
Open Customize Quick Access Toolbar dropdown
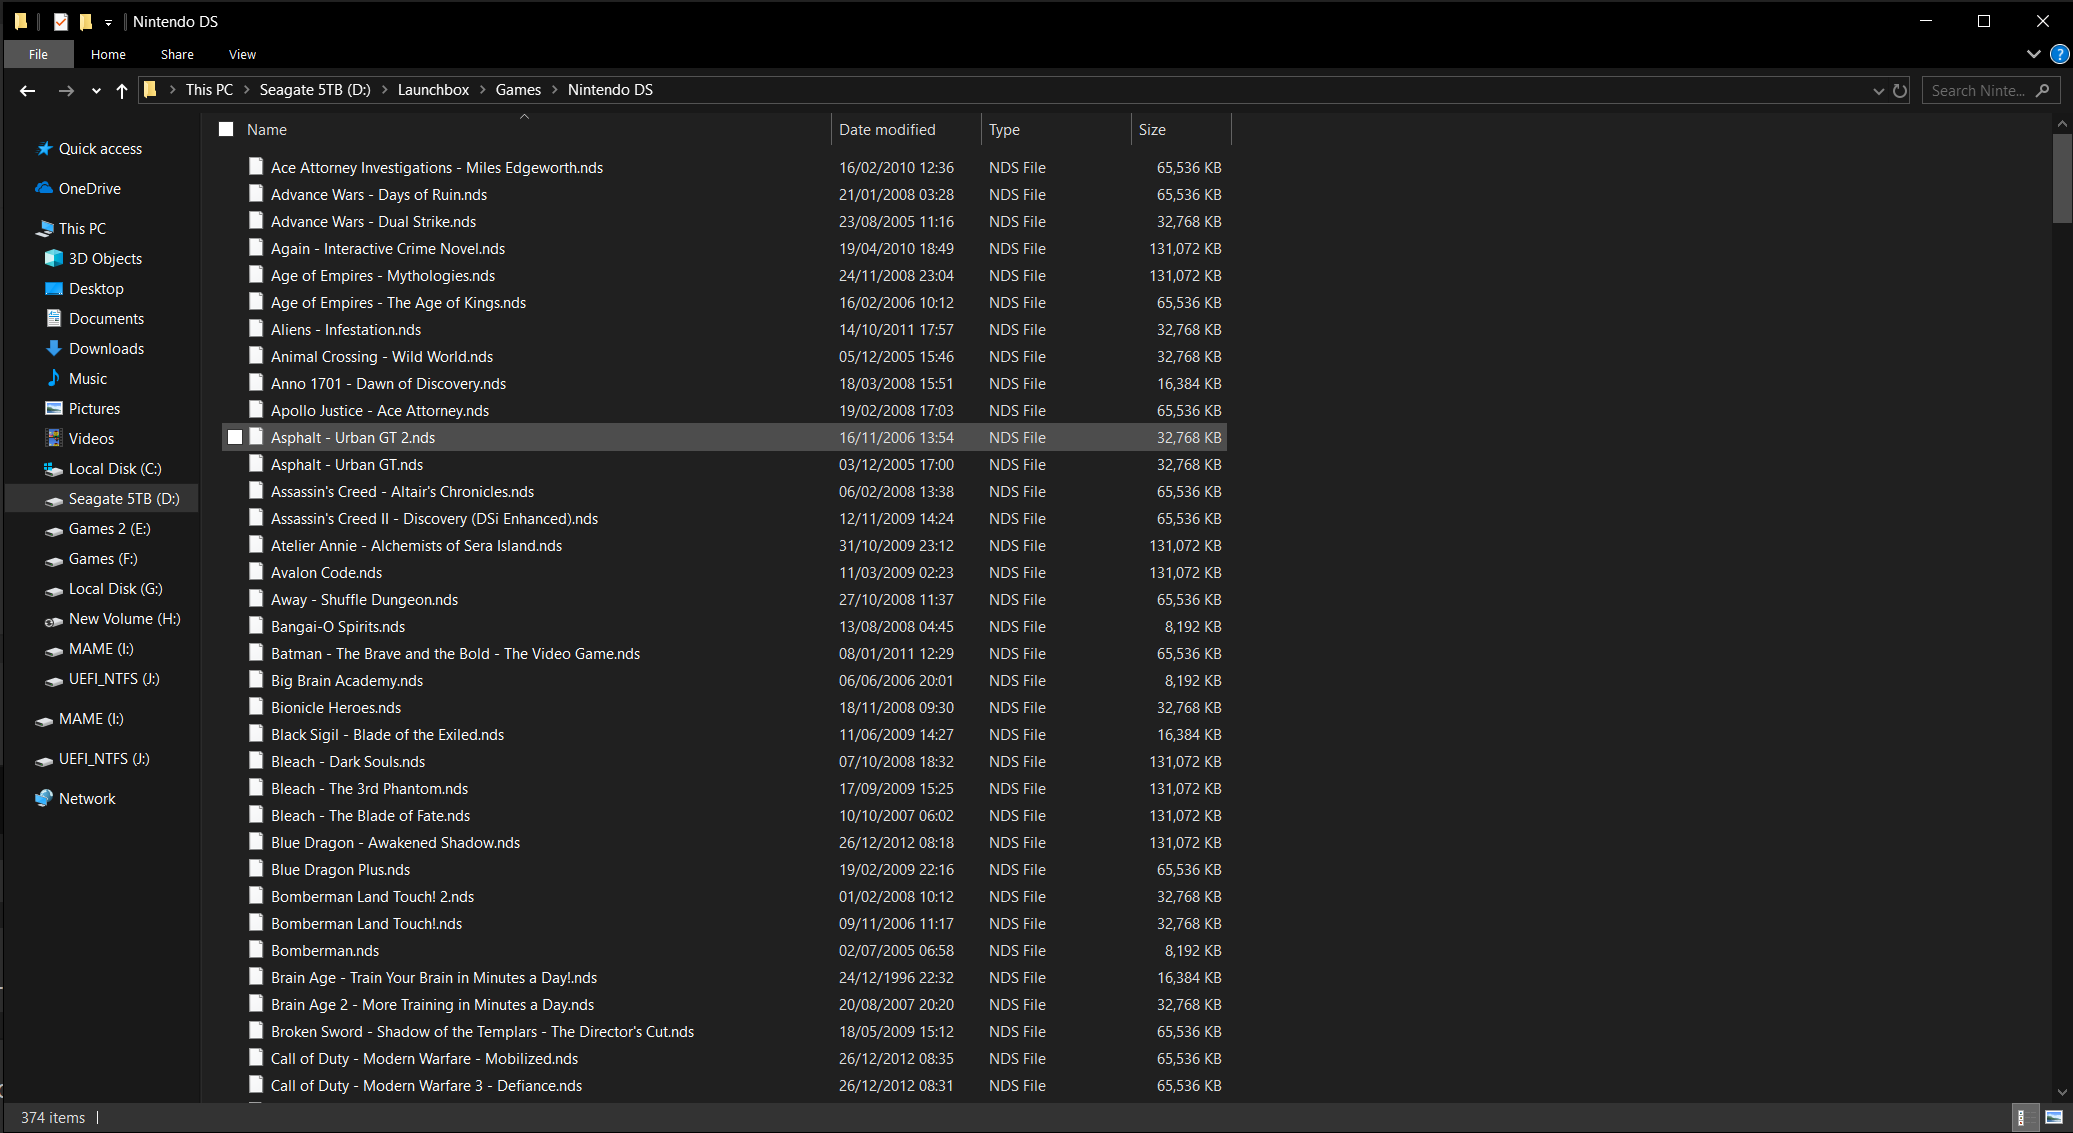108,22
